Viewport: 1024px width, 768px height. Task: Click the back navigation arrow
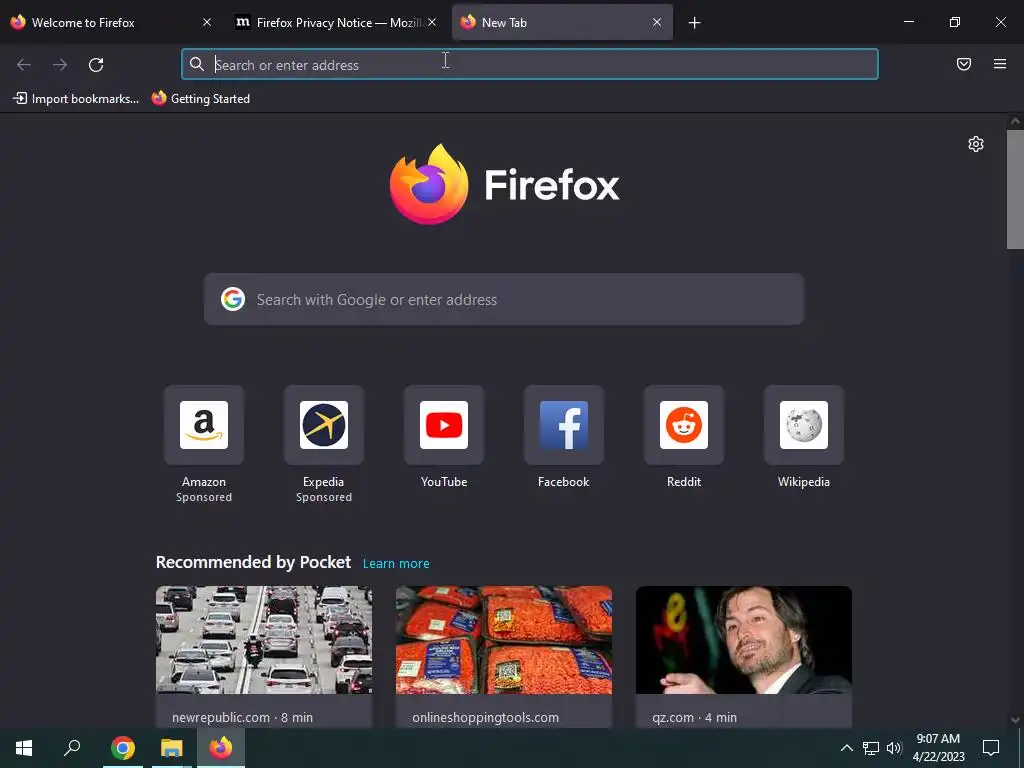[x=24, y=65]
